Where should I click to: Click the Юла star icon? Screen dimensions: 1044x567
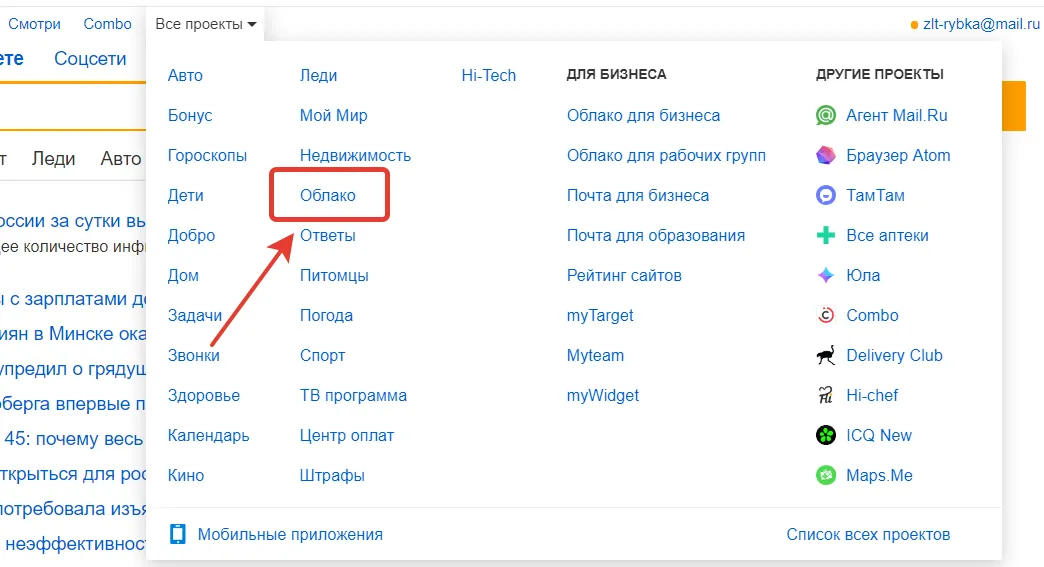coord(826,275)
